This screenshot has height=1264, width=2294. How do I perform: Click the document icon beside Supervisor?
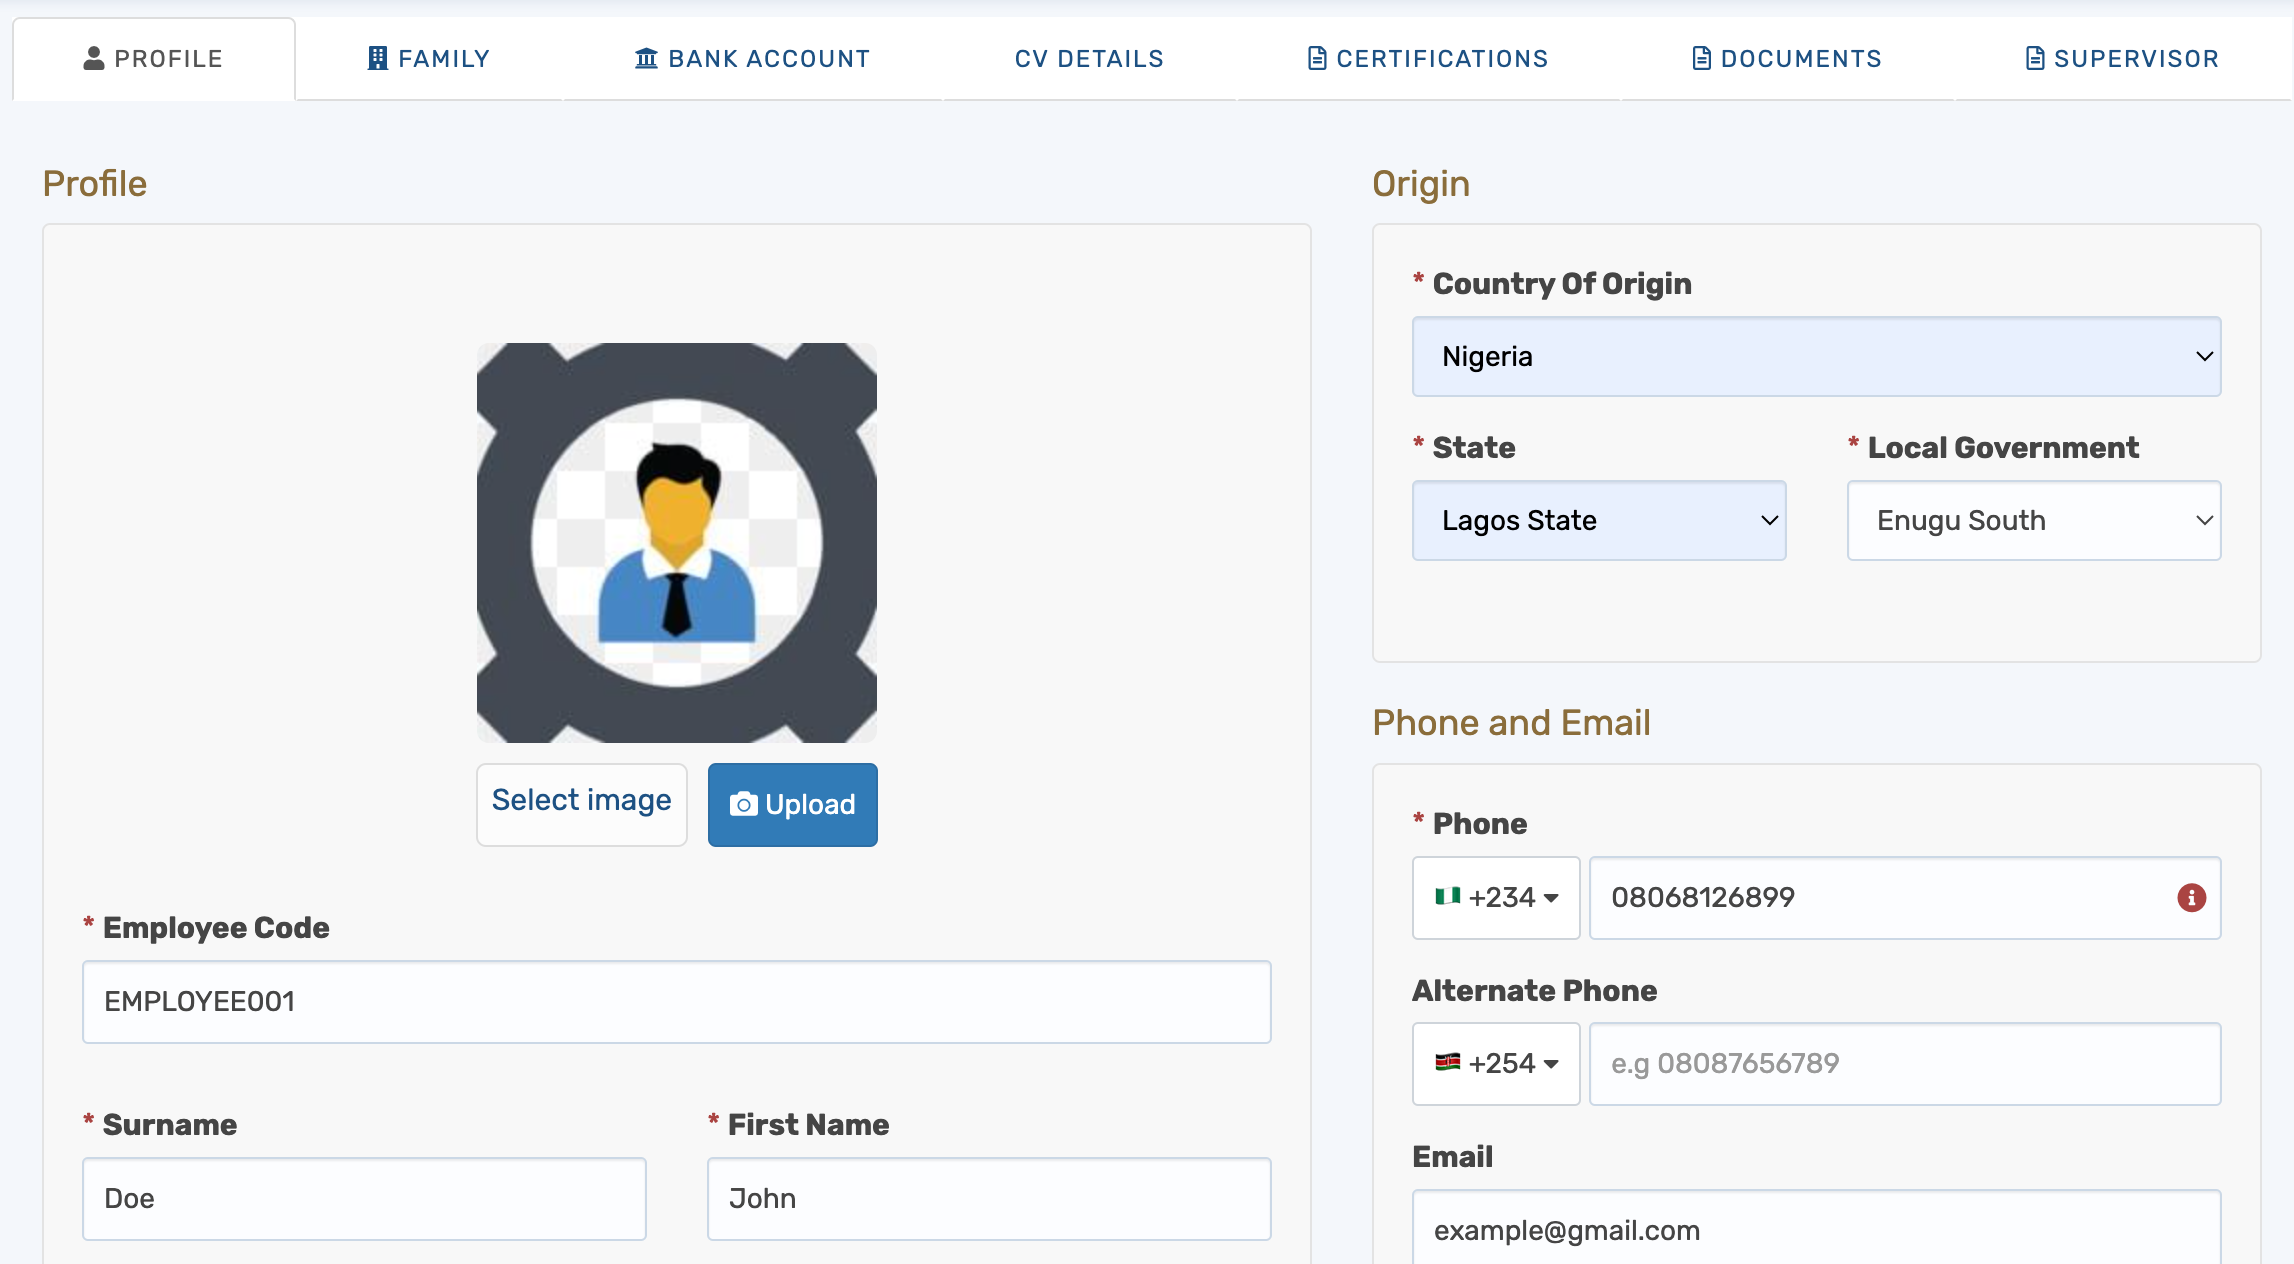coord(2034,58)
